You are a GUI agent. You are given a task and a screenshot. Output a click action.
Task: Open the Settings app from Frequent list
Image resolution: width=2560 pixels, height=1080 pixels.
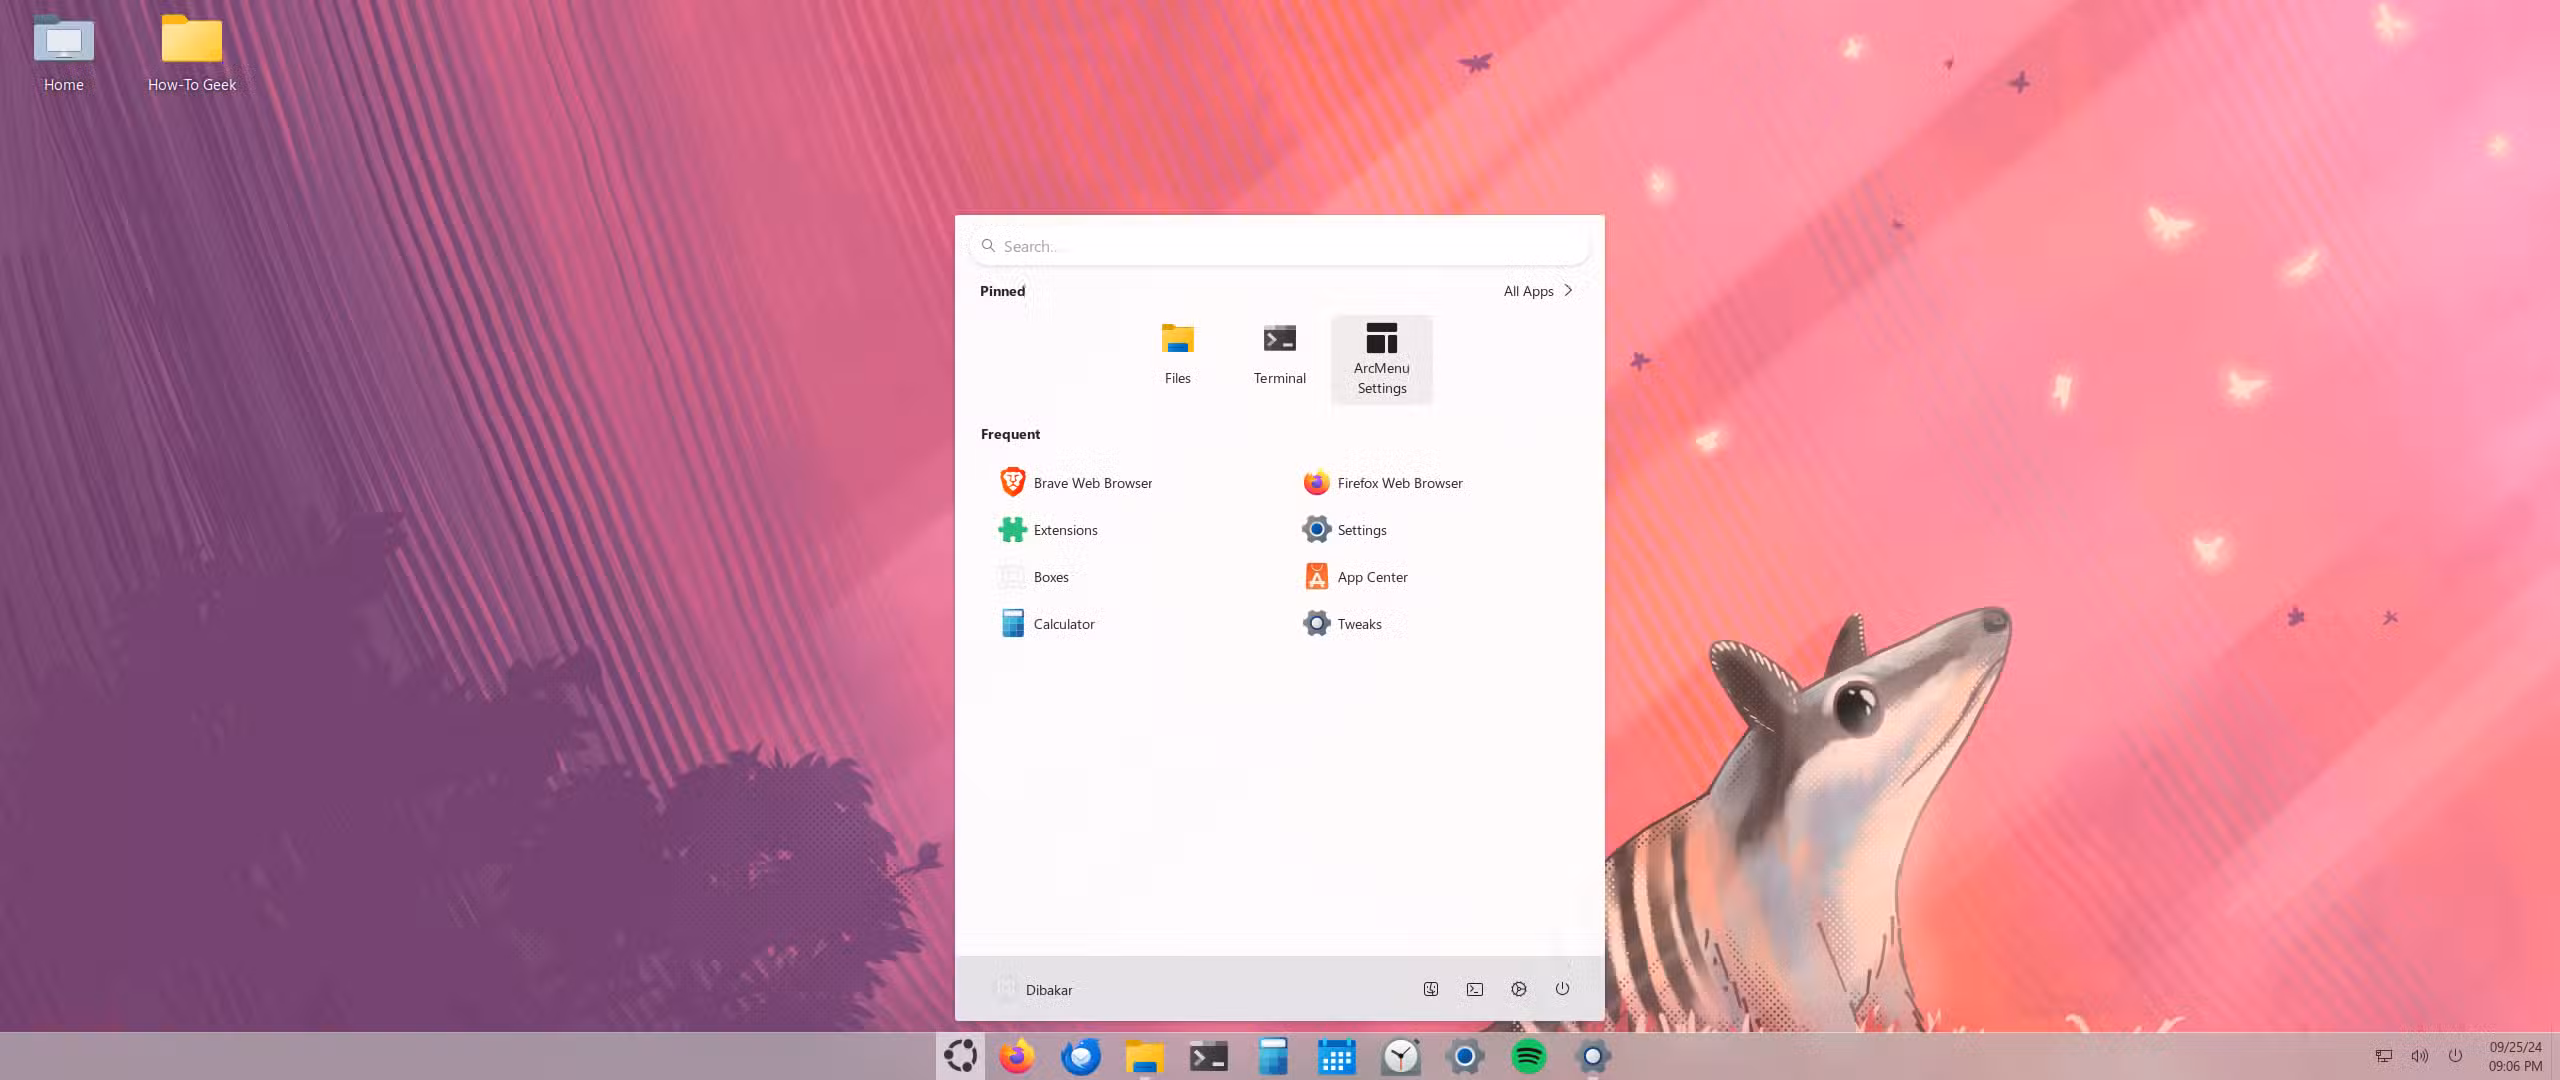[1362, 529]
